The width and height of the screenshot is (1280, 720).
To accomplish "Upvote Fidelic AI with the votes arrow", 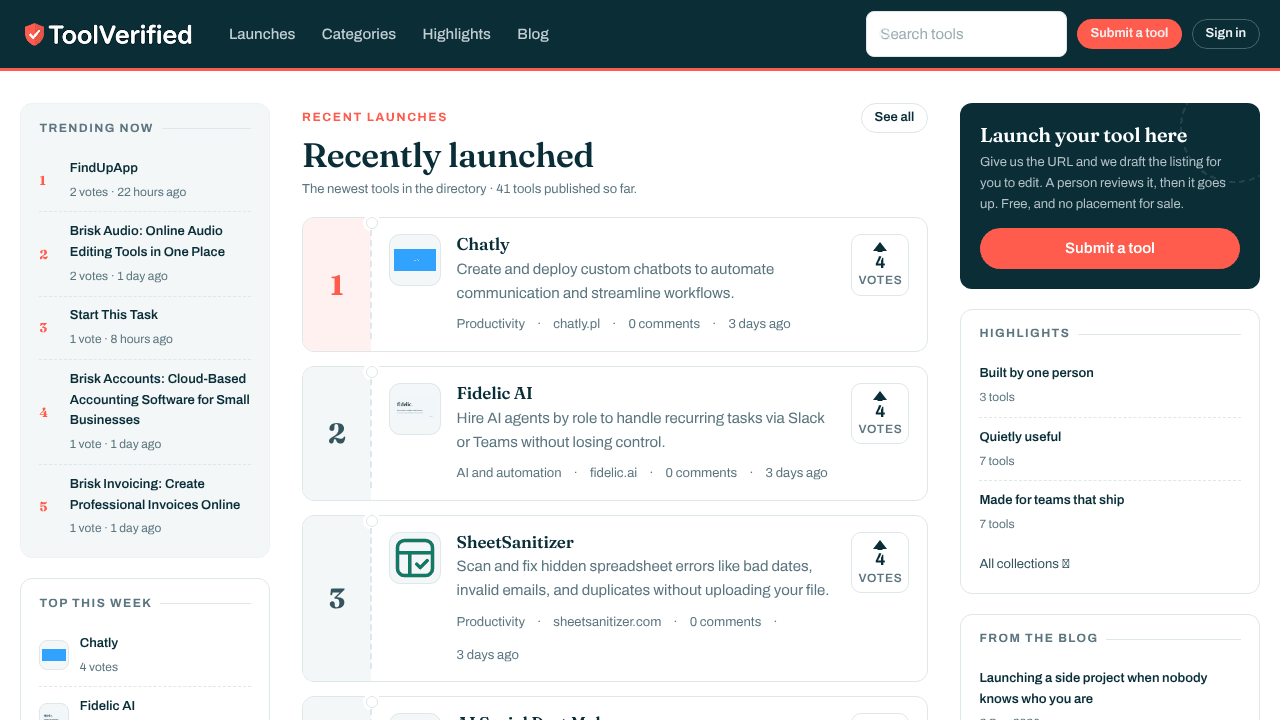I will [880, 414].
